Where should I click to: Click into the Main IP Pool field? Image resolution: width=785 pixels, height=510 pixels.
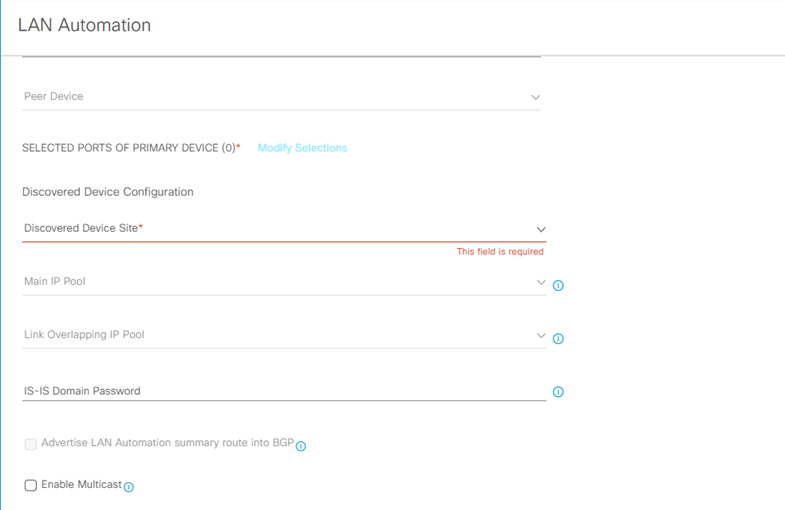tap(270, 282)
